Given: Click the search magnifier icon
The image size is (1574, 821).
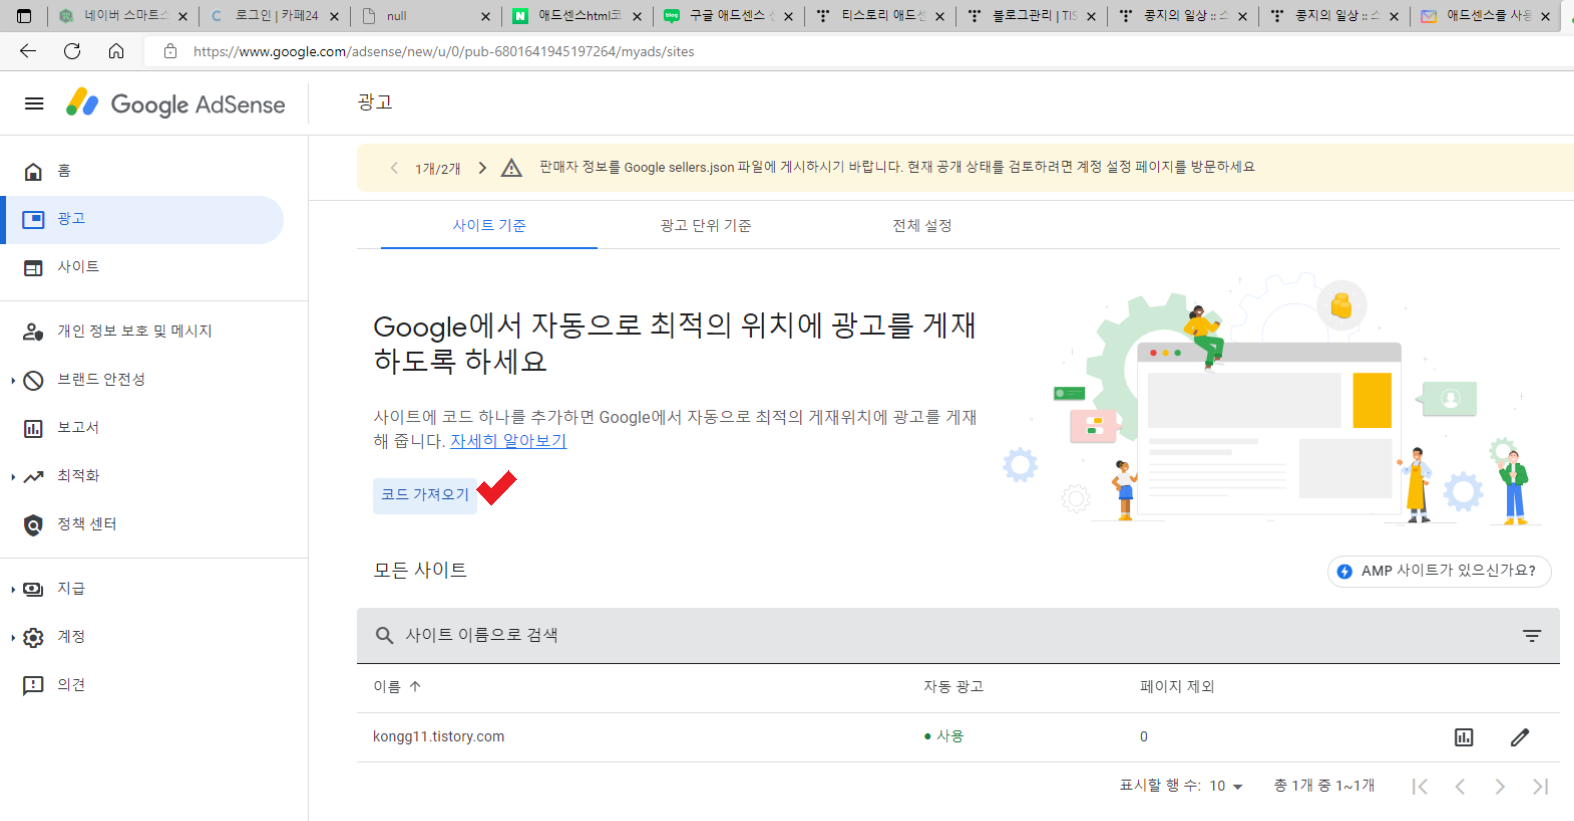Looking at the screenshot, I should point(384,635).
